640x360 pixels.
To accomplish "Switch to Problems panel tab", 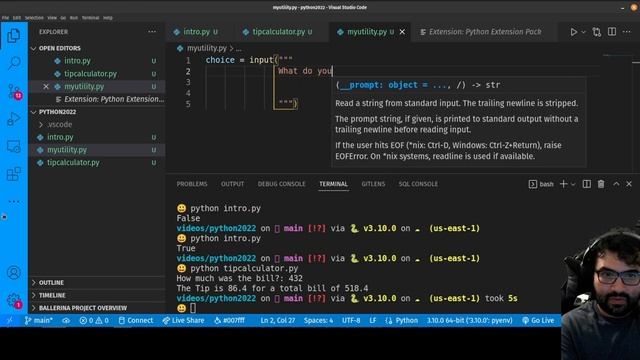I will coord(192,184).
